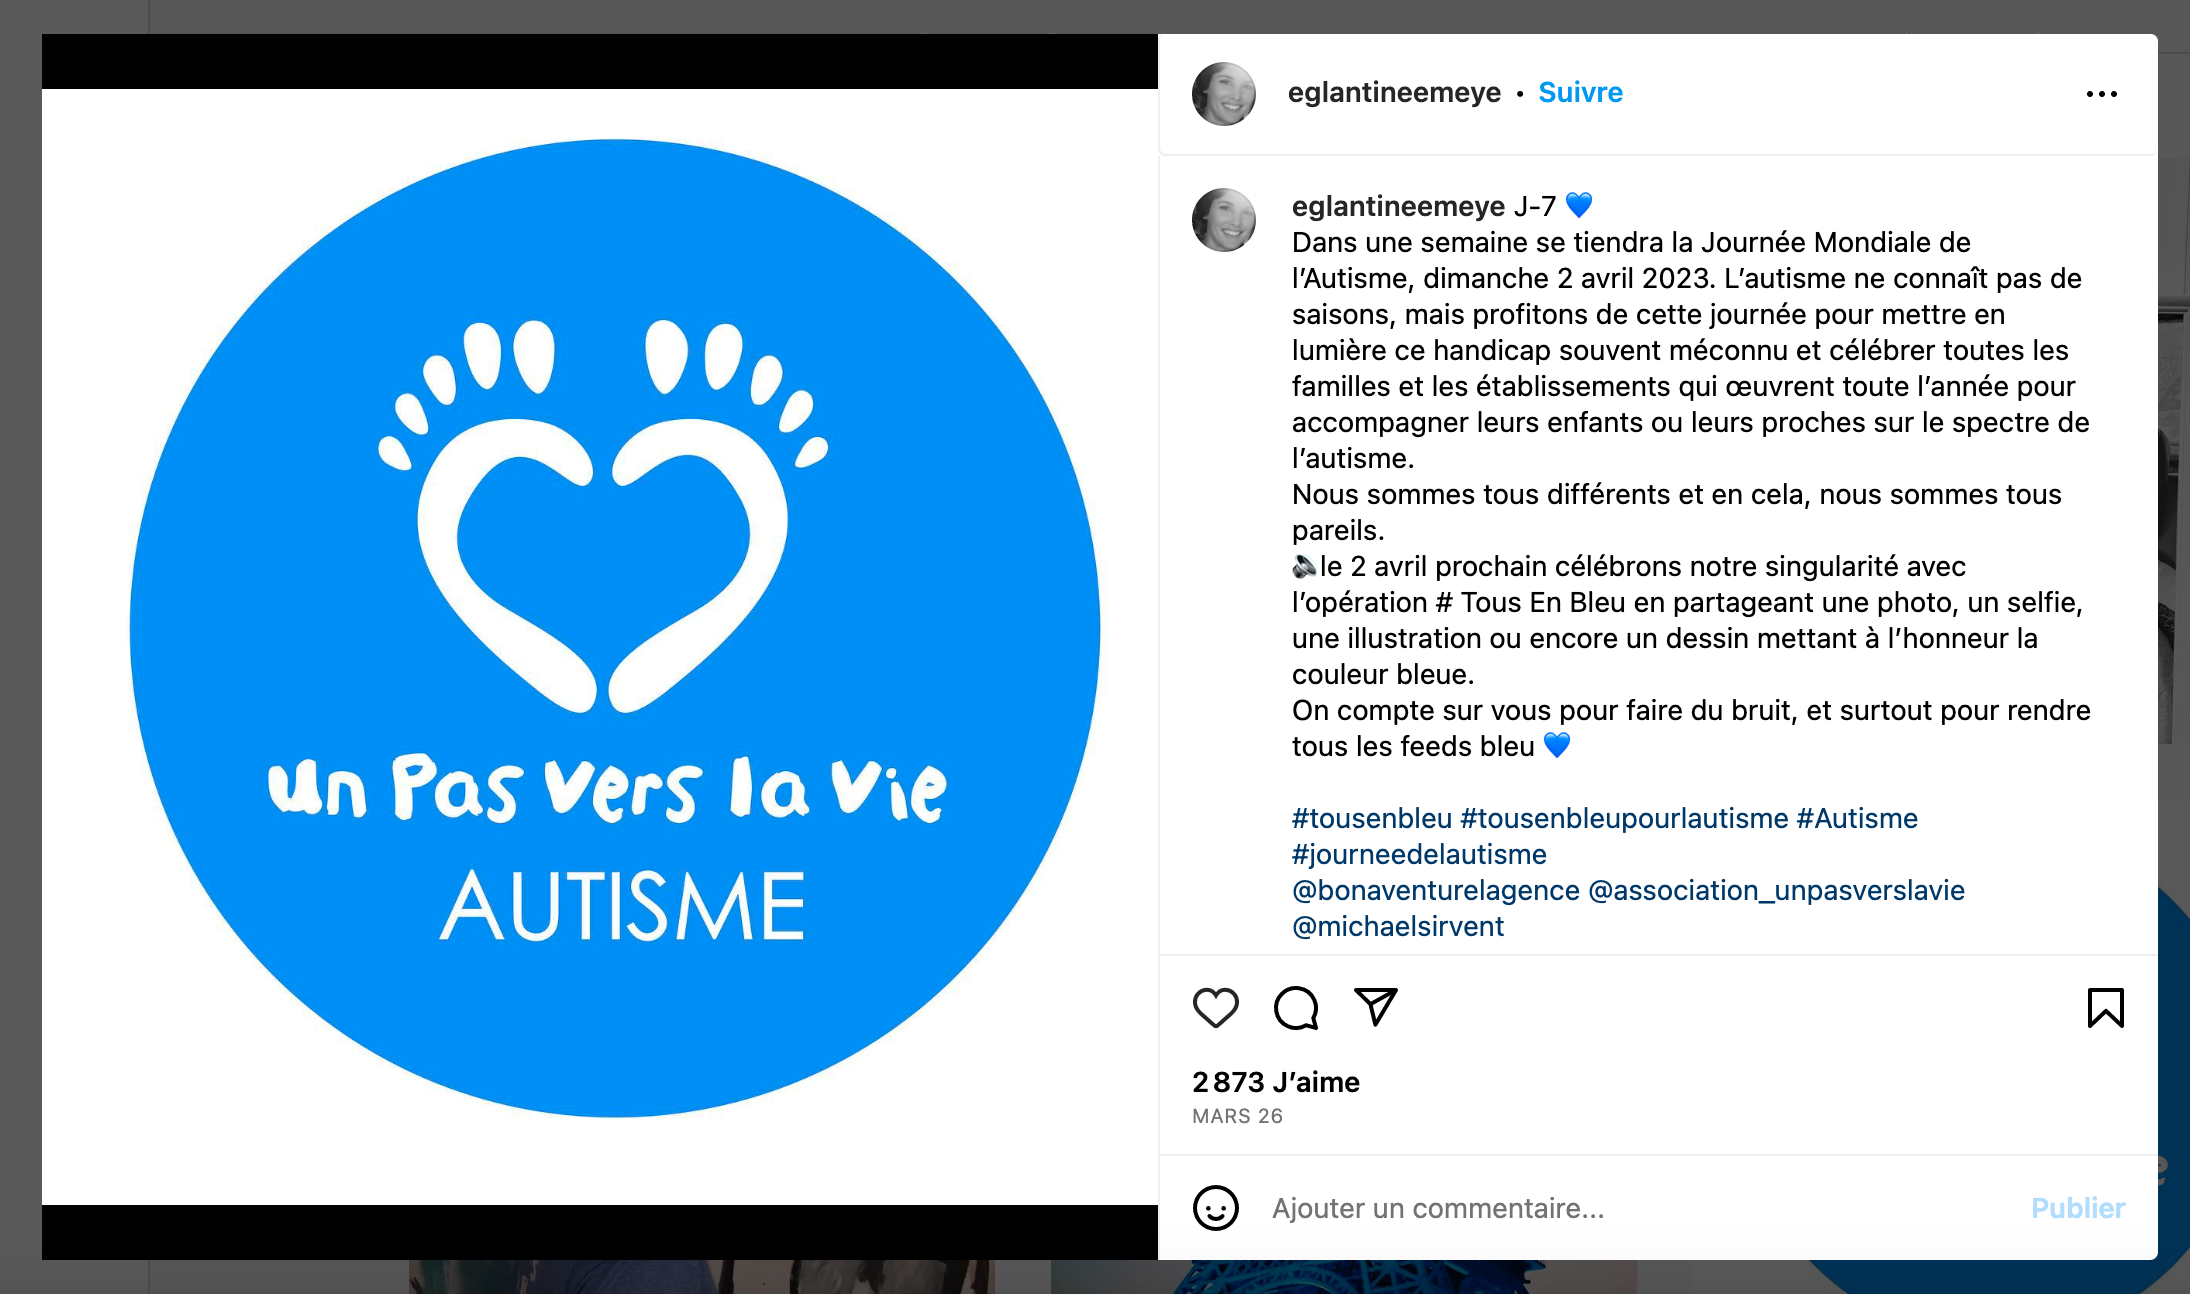The height and width of the screenshot is (1294, 2190).
Task: Like the post with heart icon
Action: point(1216,1008)
